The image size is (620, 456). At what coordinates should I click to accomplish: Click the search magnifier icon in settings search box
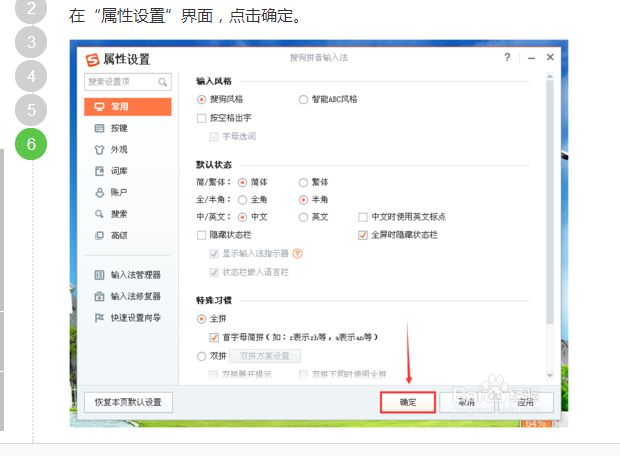(x=162, y=82)
